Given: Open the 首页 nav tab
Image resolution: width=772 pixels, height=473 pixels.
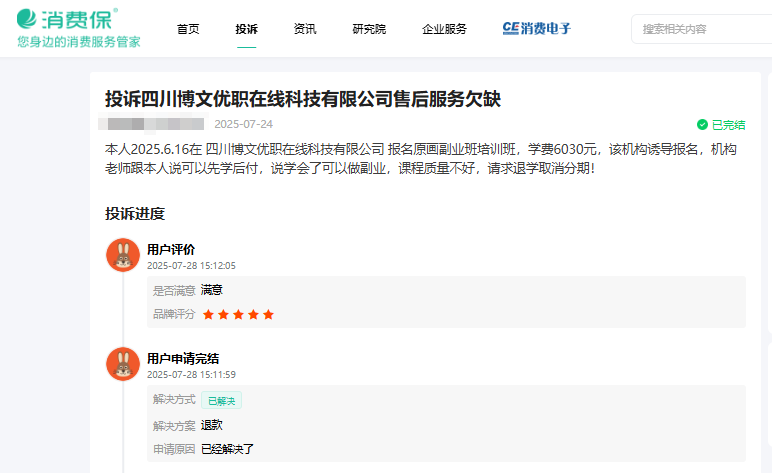Looking at the screenshot, I should [x=188, y=29].
